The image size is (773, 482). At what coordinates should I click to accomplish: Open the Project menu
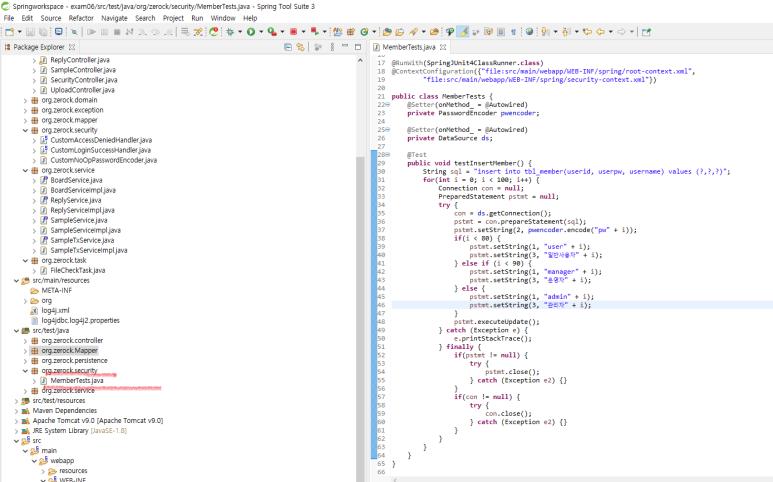coord(173,18)
